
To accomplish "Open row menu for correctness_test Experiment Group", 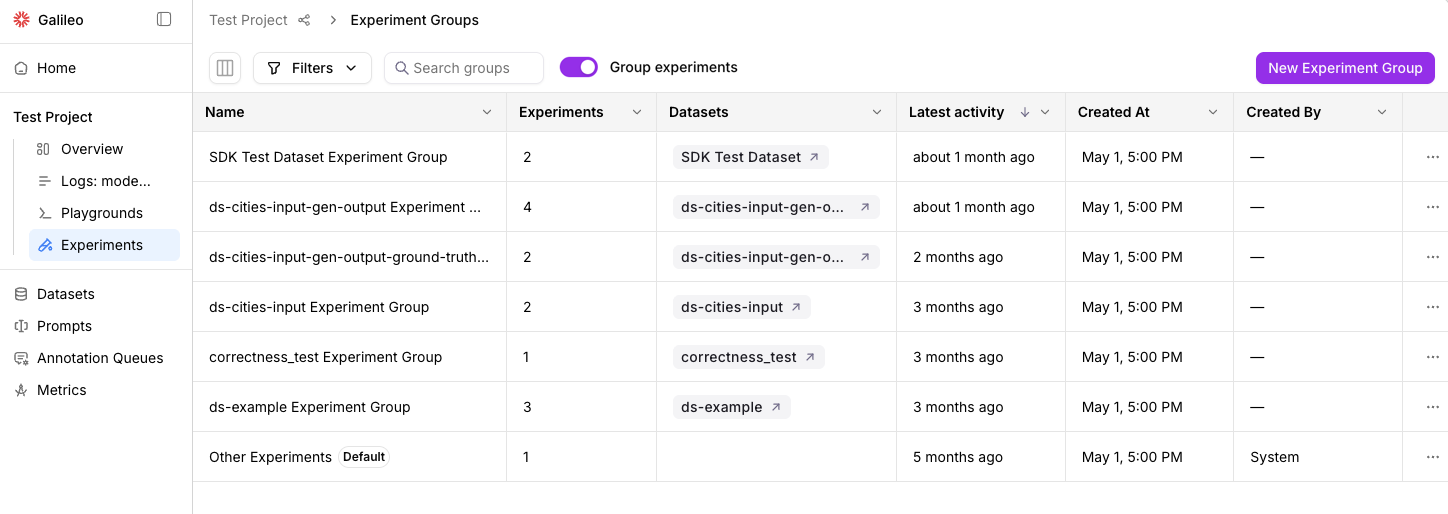I will coord(1432,357).
